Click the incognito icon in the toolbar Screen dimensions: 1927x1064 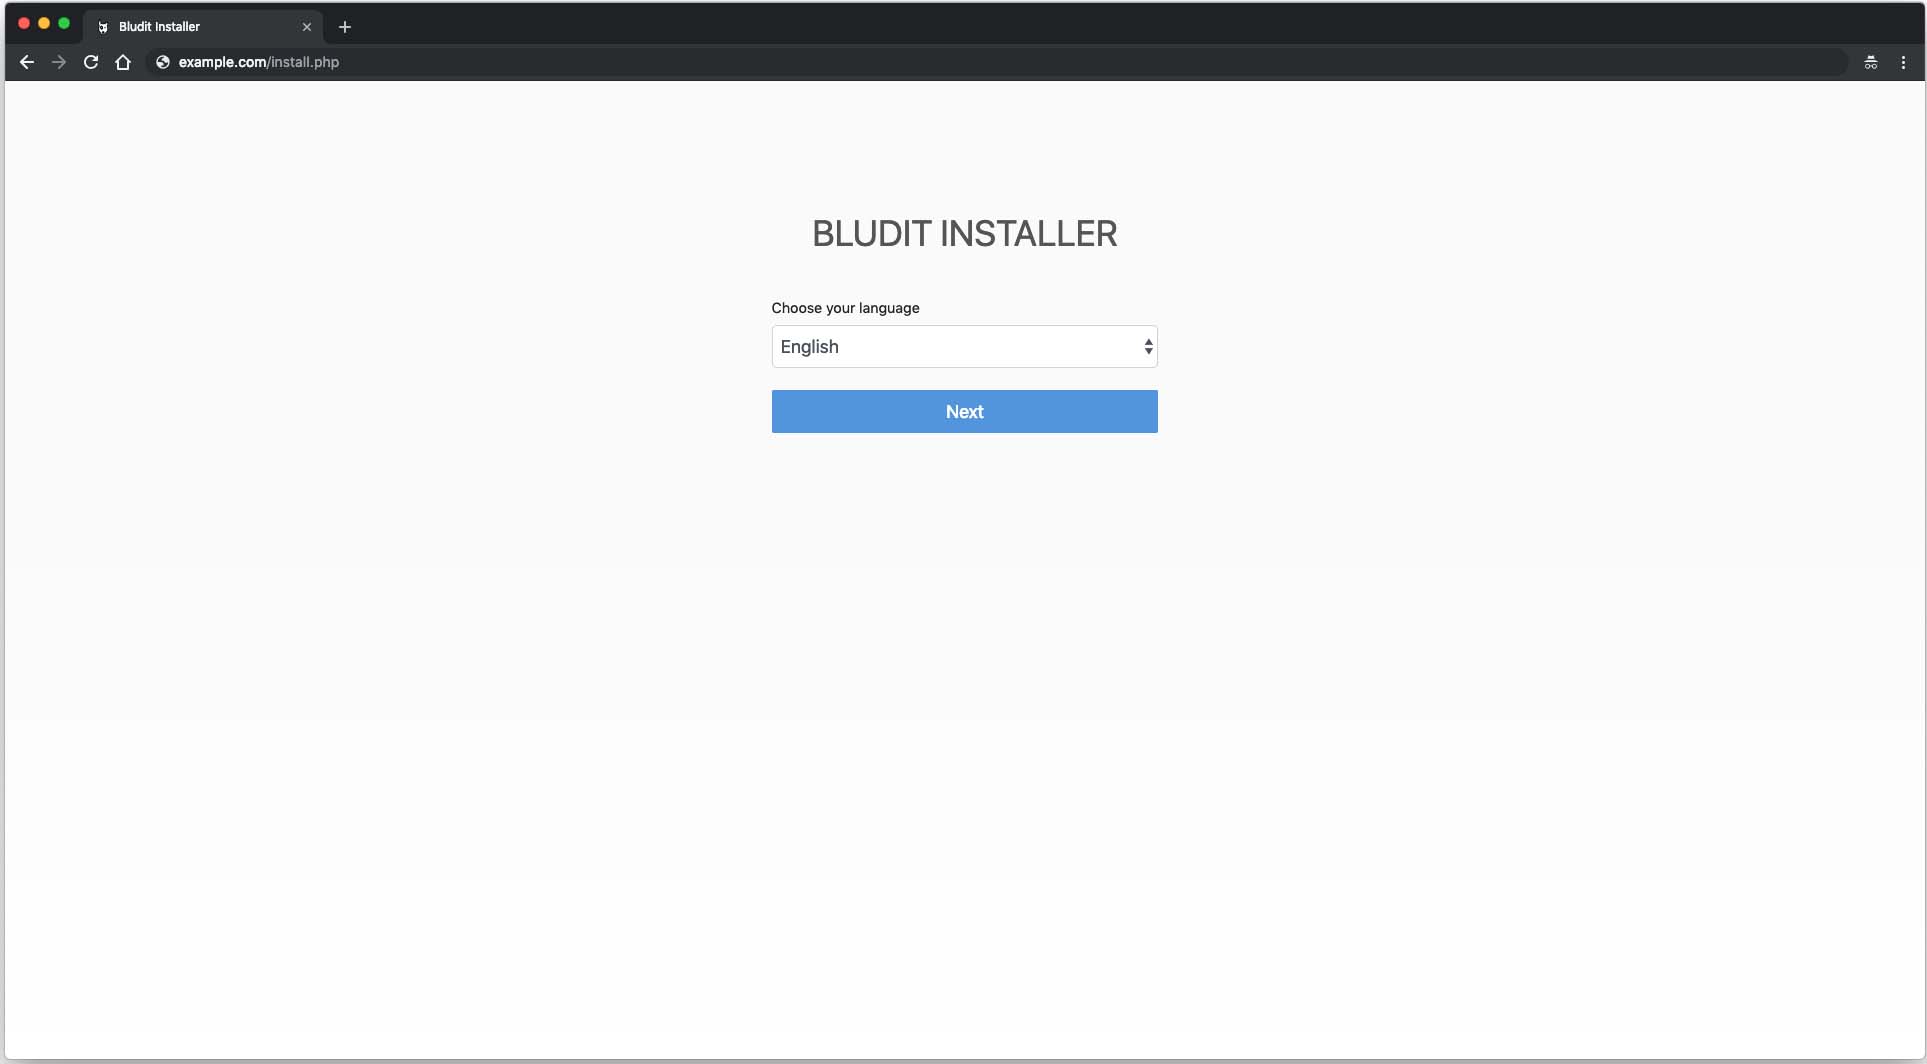[x=1870, y=62]
